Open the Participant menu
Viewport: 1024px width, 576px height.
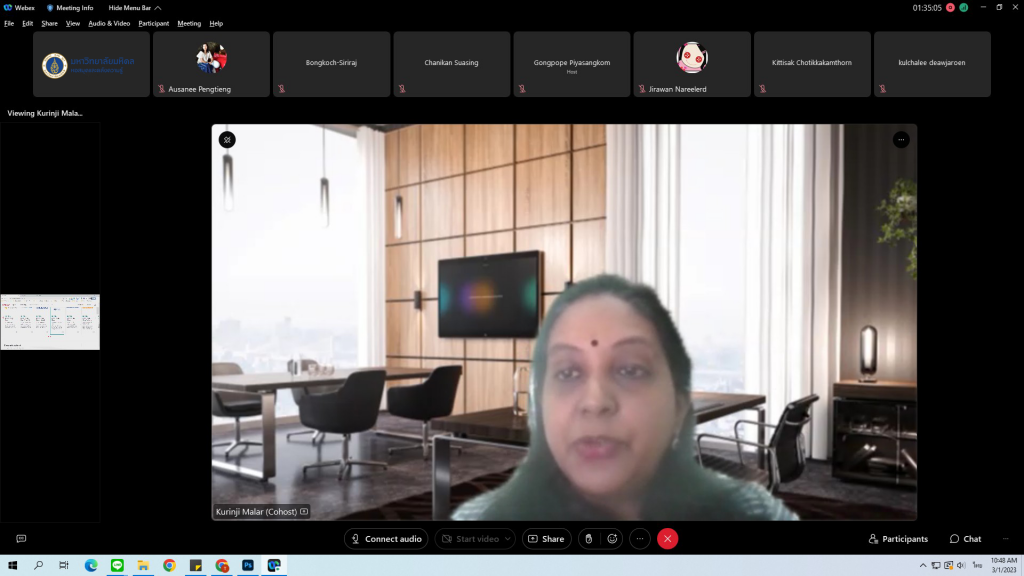[x=153, y=23]
